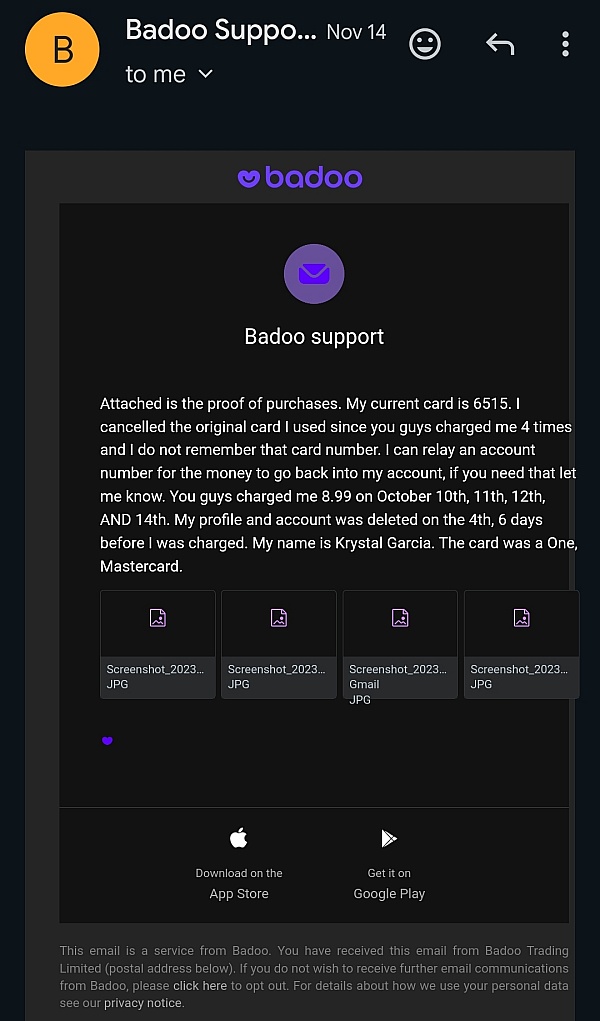Open the first Screenshot_2023 JPG attachment
The image size is (600, 1021).
(157, 644)
